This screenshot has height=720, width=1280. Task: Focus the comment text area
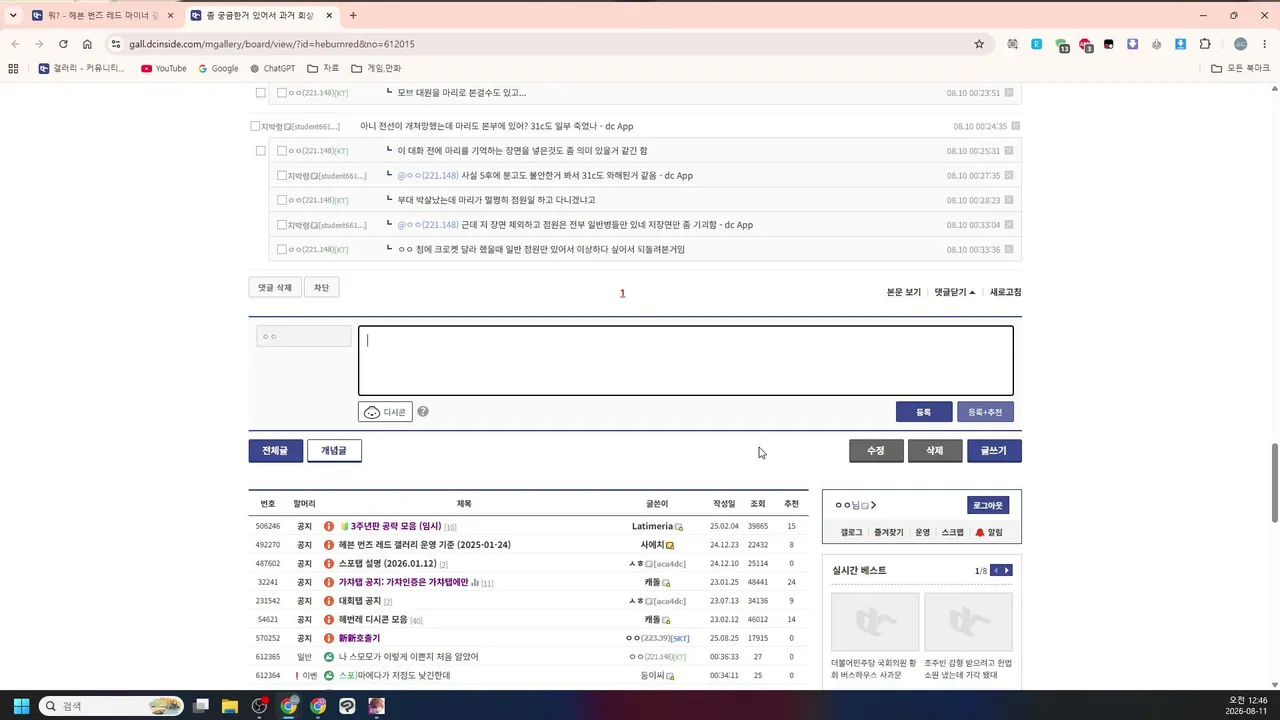point(686,361)
